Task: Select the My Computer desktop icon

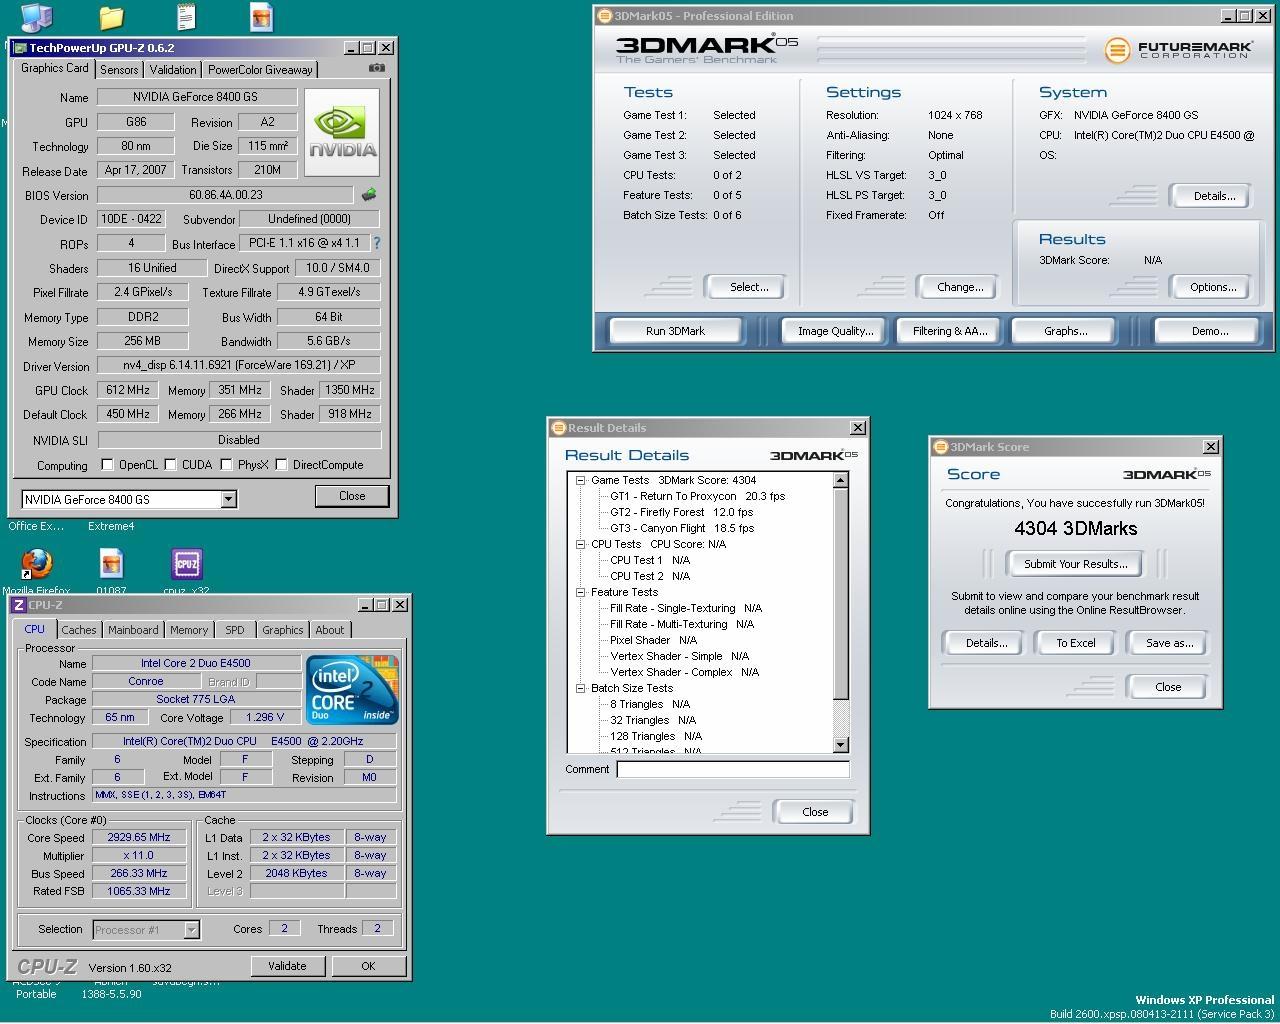Action: (36, 17)
